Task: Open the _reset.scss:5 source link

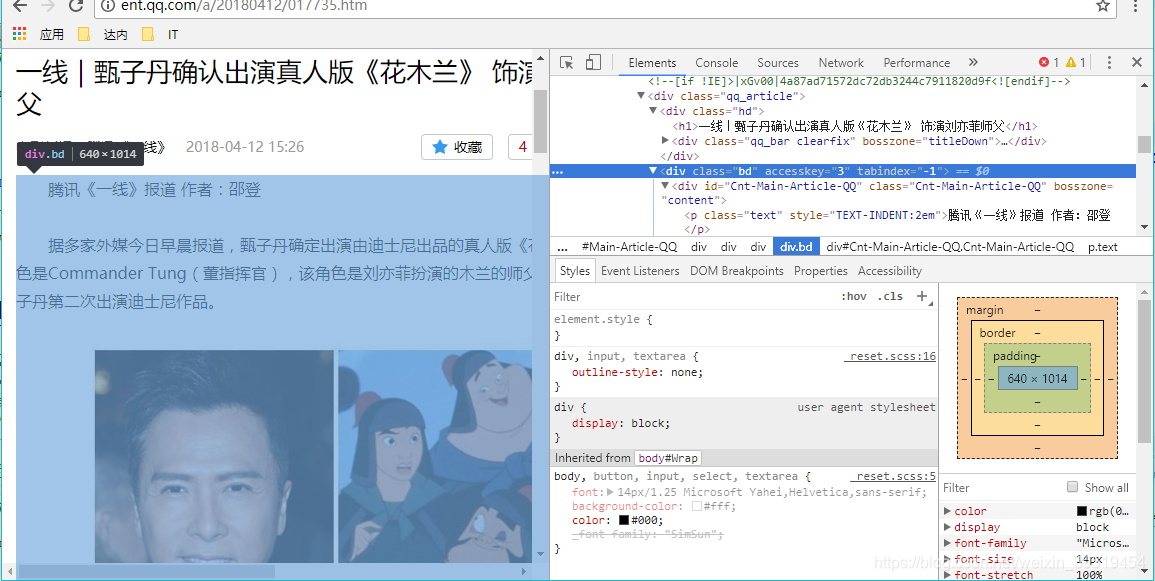Action: click(893, 476)
